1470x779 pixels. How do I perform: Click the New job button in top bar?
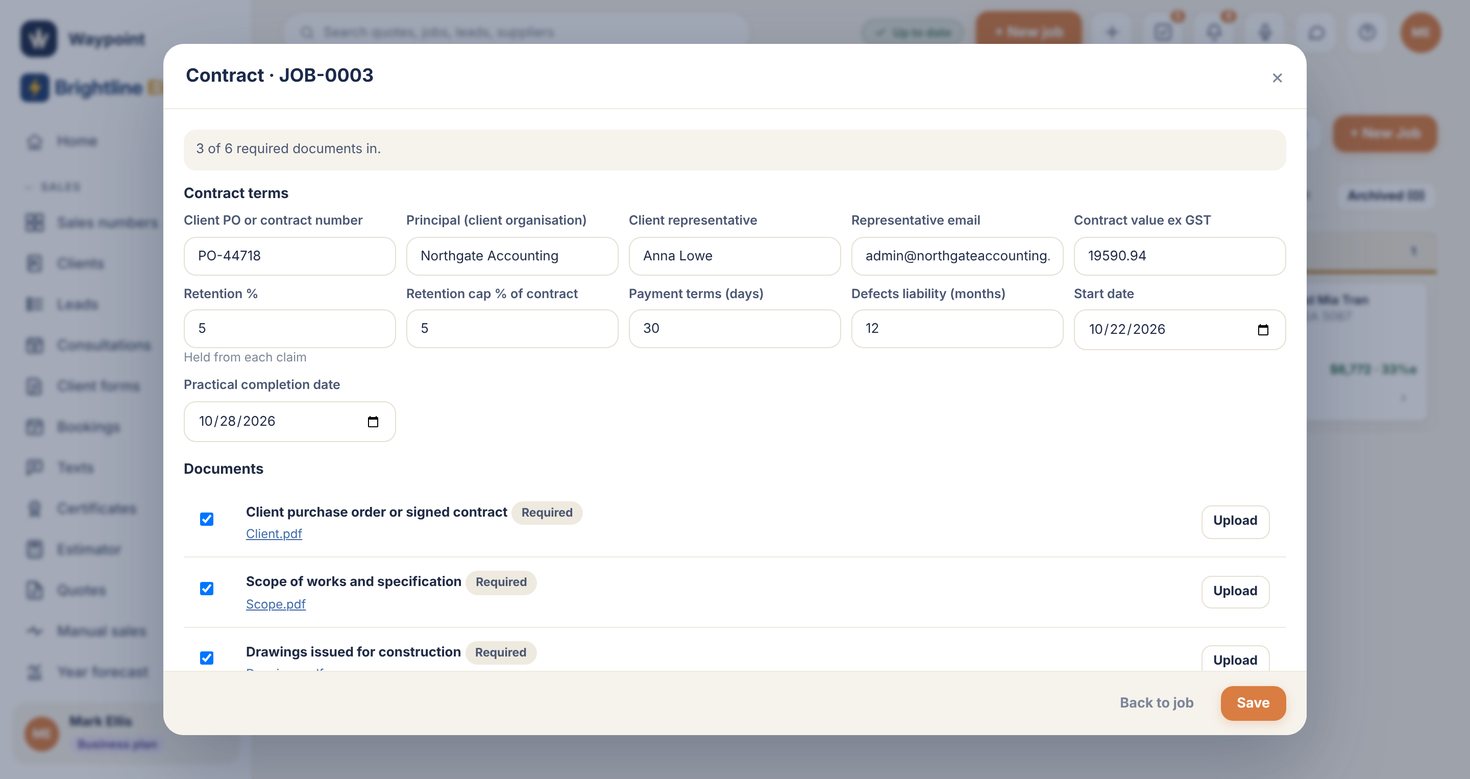click(x=1028, y=32)
